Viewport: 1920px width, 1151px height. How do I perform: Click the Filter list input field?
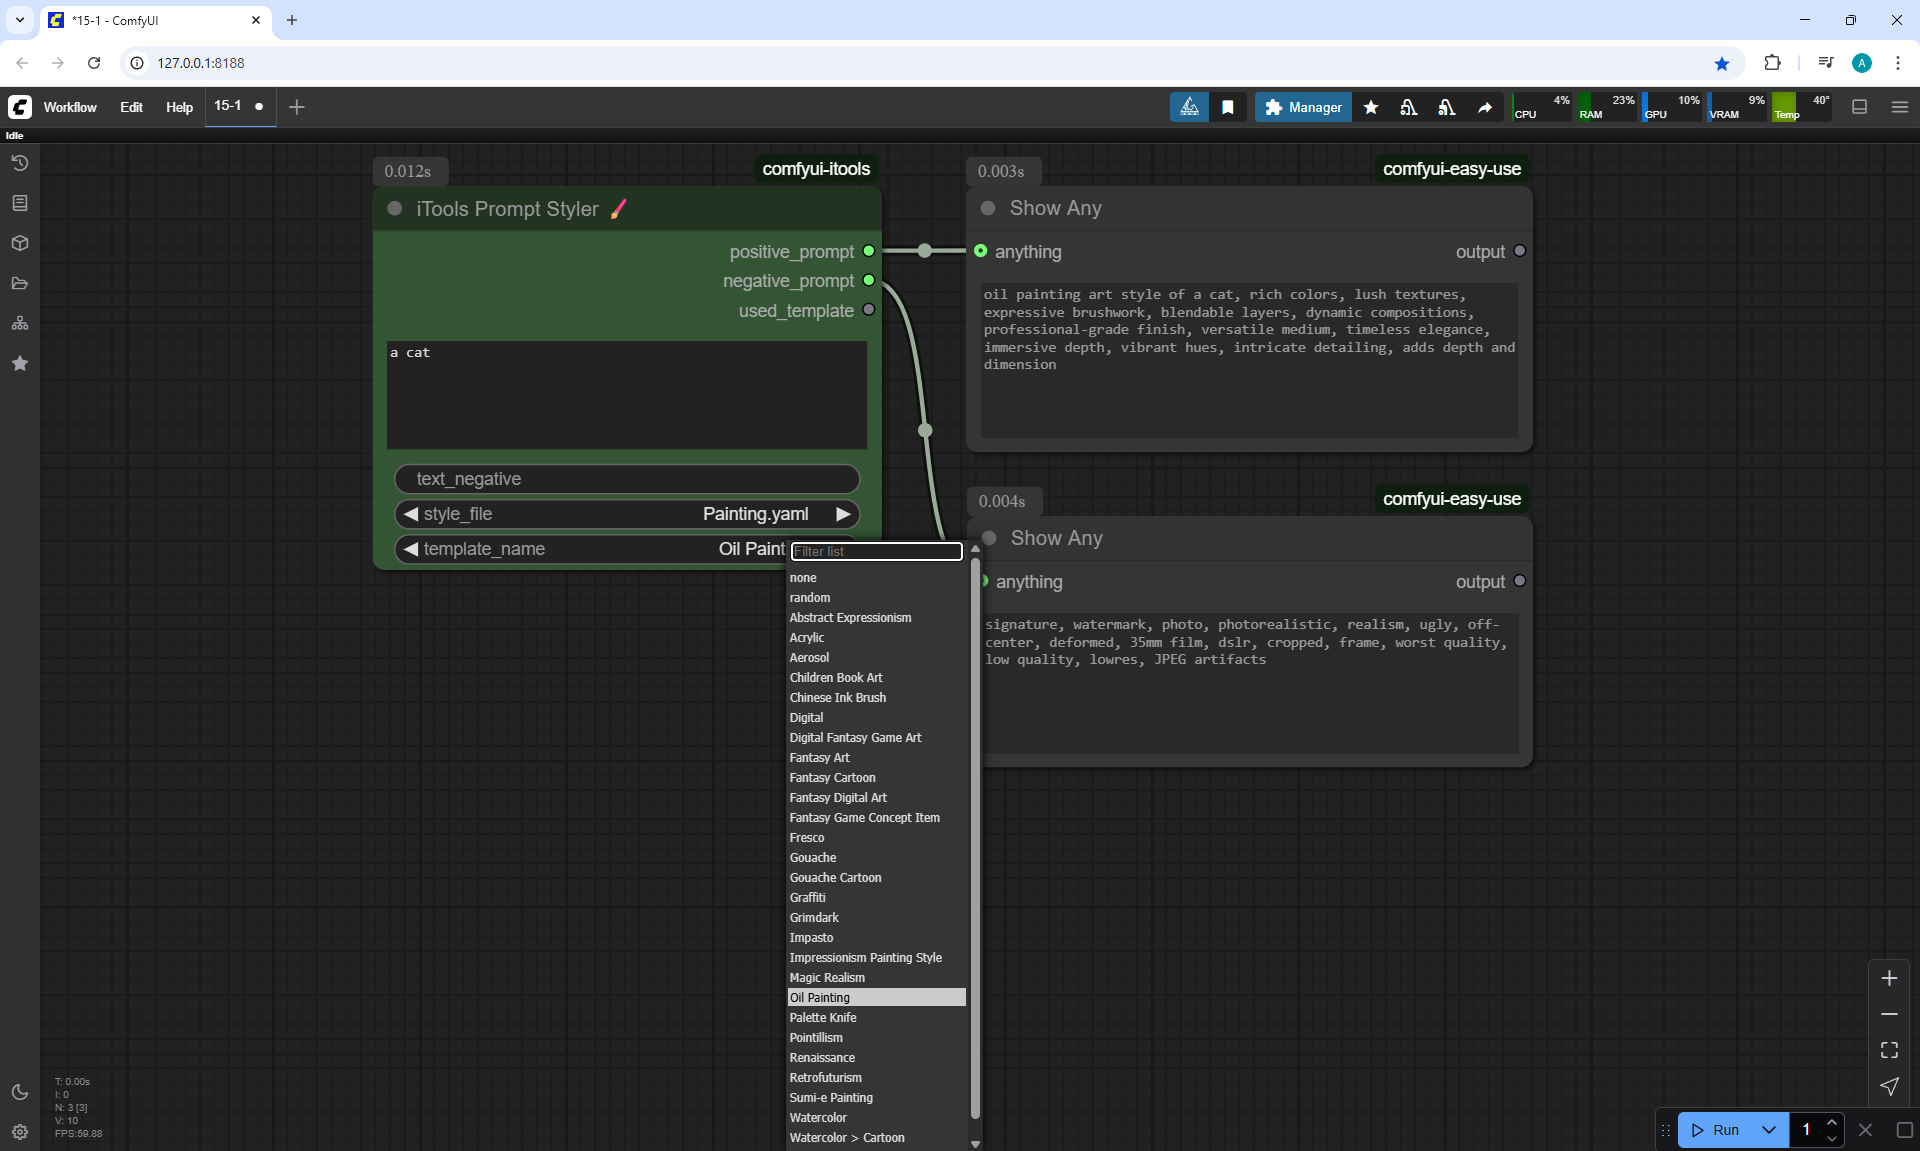pos(876,551)
